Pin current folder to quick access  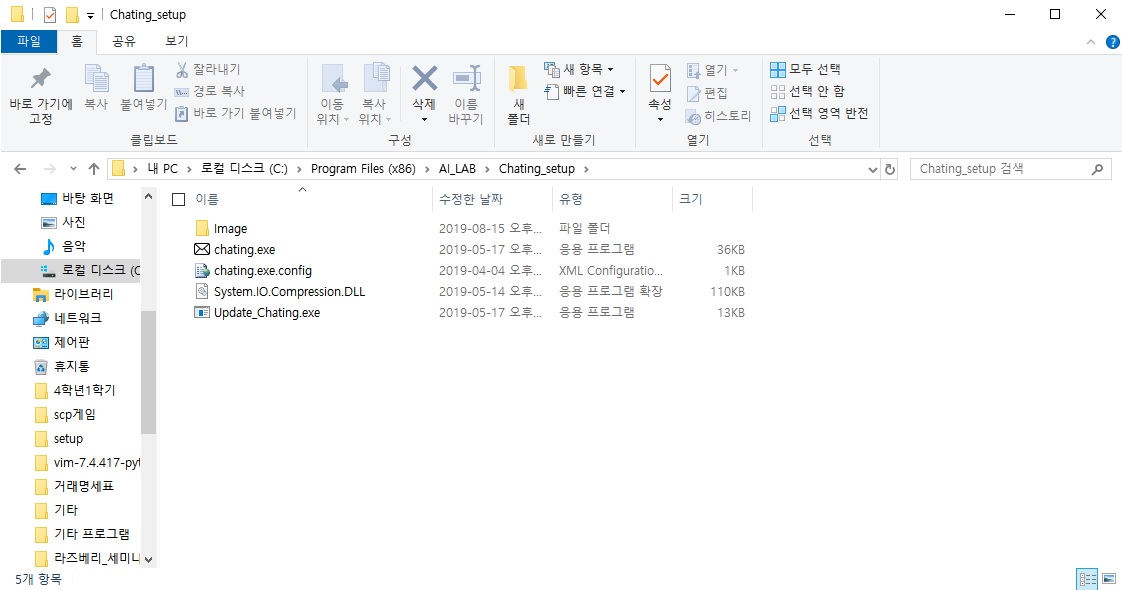[40, 95]
